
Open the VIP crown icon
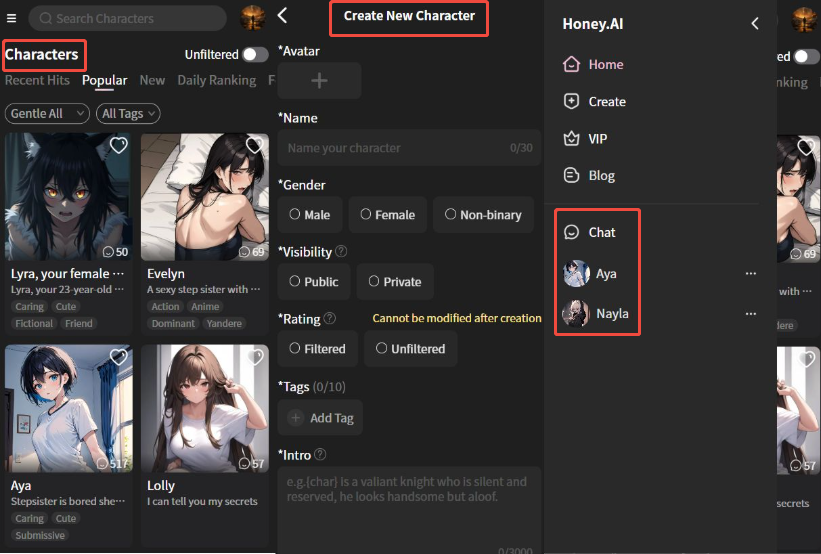pyautogui.click(x=571, y=139)
